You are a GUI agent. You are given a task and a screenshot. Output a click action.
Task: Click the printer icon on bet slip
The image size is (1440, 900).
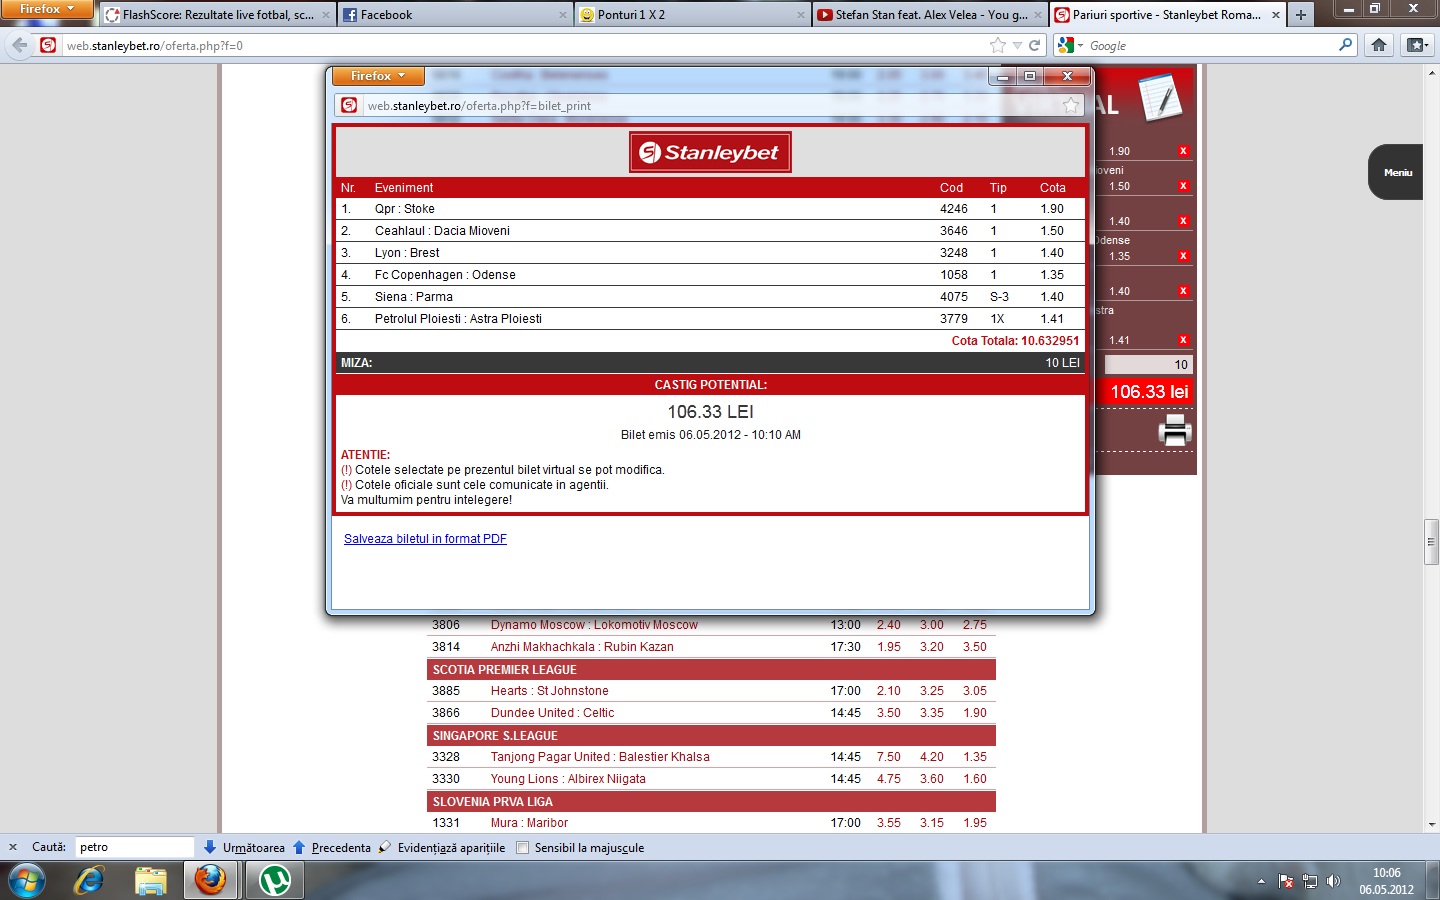[1175, 432]
